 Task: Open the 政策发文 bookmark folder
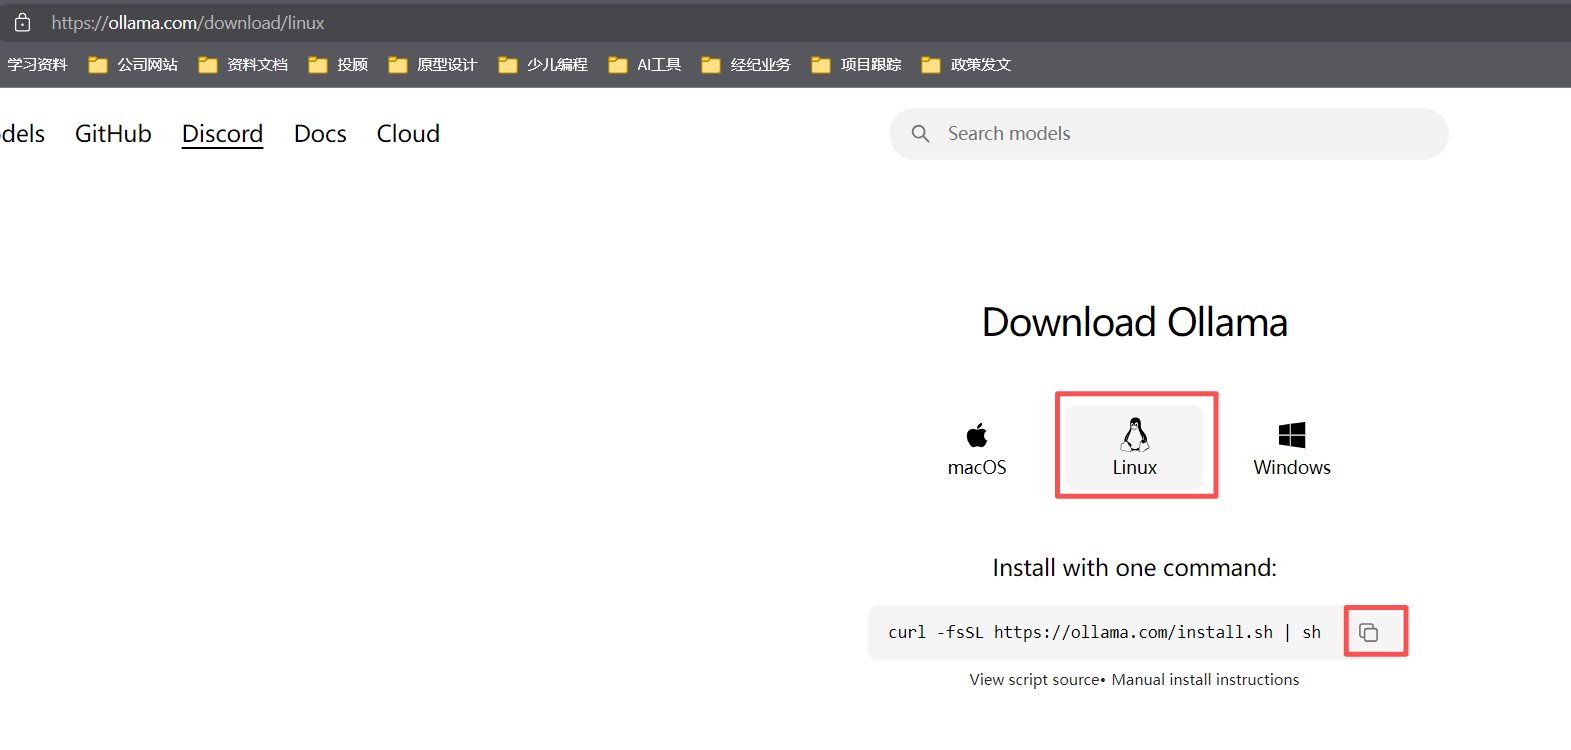pos(966,65)
